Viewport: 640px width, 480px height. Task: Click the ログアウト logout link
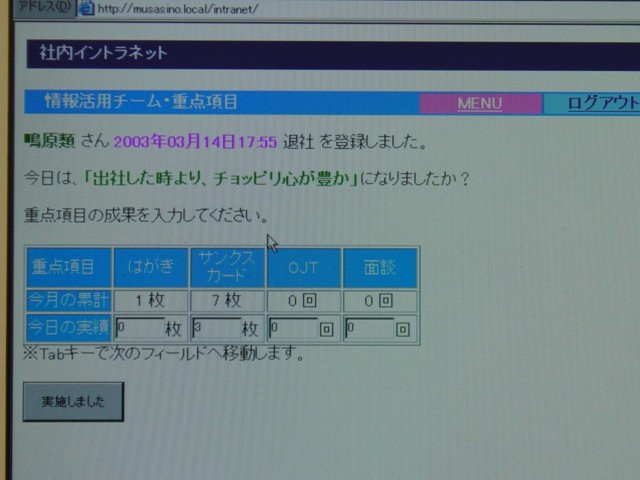click(603, 103)
